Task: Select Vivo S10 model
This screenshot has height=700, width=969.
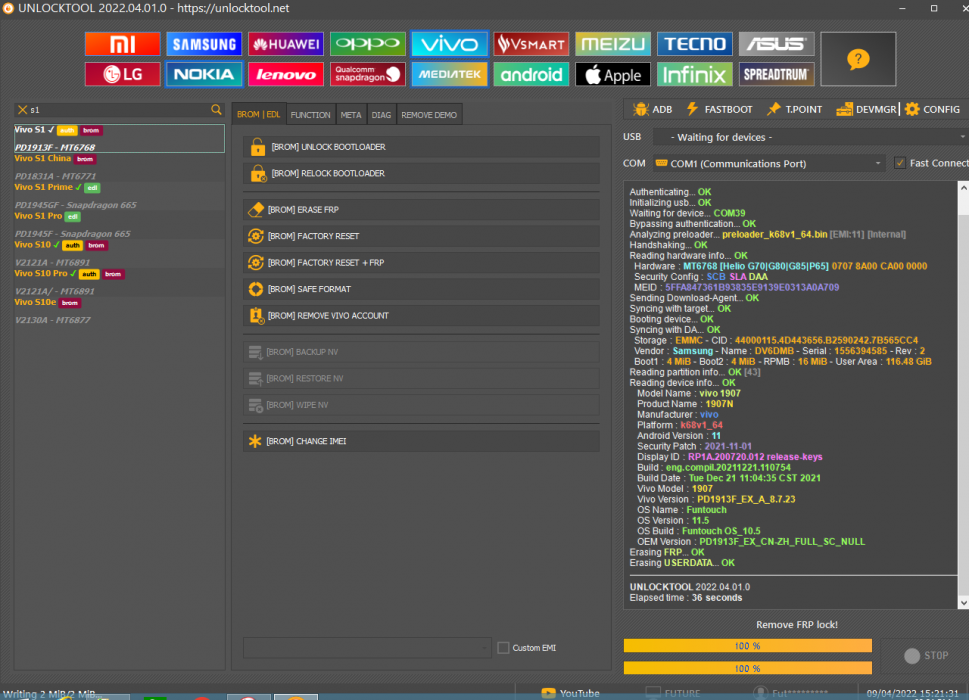Action: [119, 253]
